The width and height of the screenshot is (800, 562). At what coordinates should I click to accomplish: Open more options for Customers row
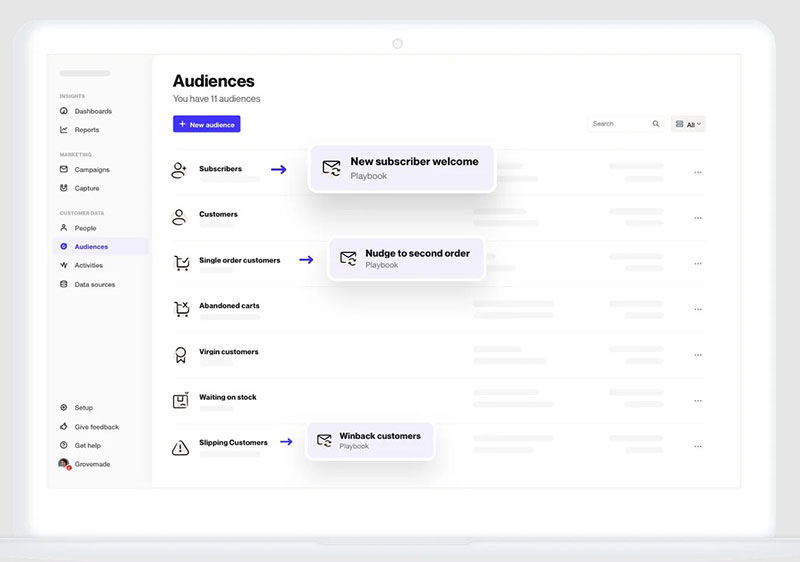(698, 218)
